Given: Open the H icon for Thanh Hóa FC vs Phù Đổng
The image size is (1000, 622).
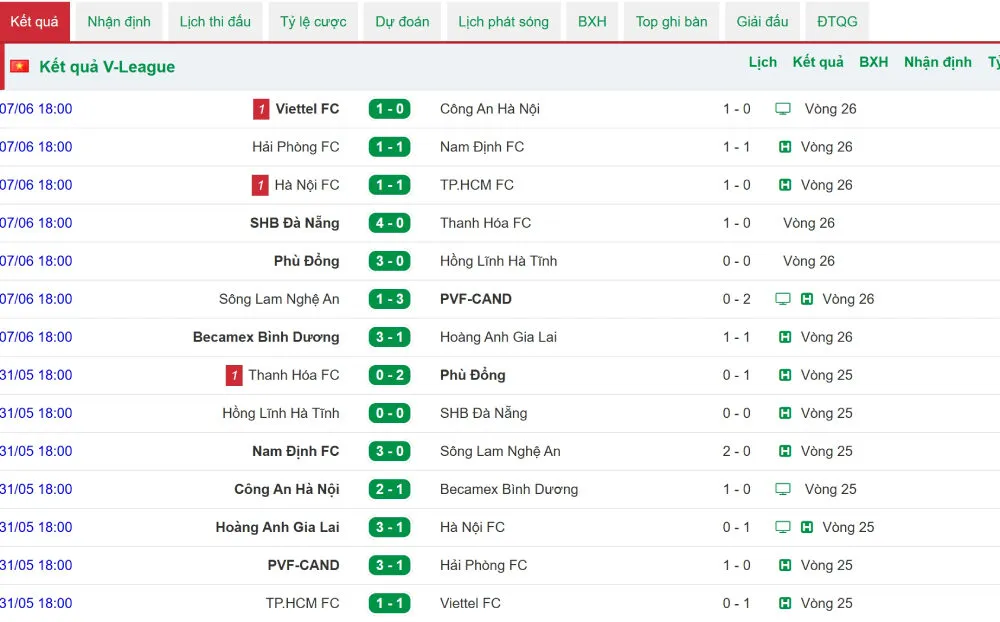Looking at the screenshot, I should pyautogui.click(x=785, y=375).
